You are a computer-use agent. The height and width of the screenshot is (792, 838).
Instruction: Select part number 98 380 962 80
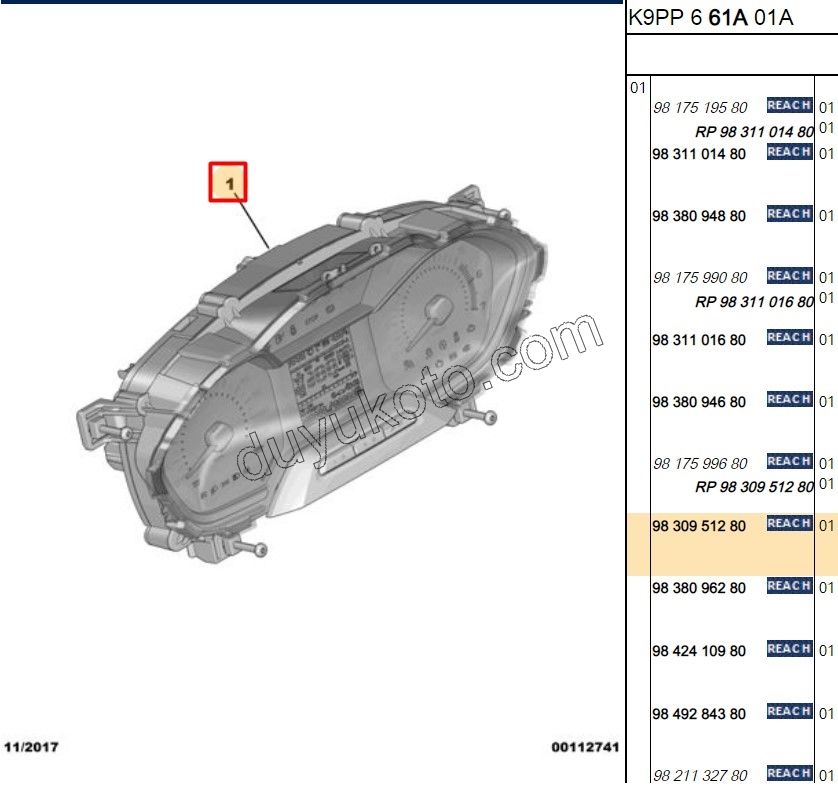pyautogui.click(x=699, y=588)
